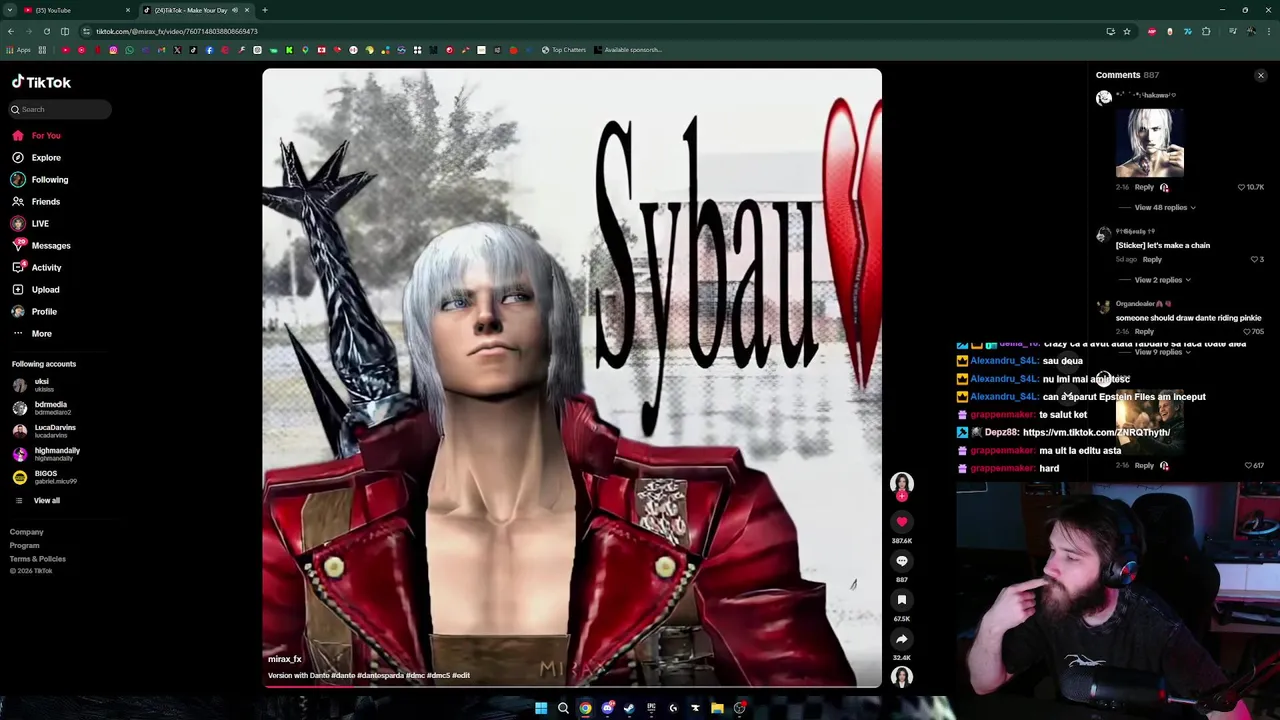1280x720 pixels.
Task: Open the spinning sound disc at bottom
Action: tap(902, 677)
